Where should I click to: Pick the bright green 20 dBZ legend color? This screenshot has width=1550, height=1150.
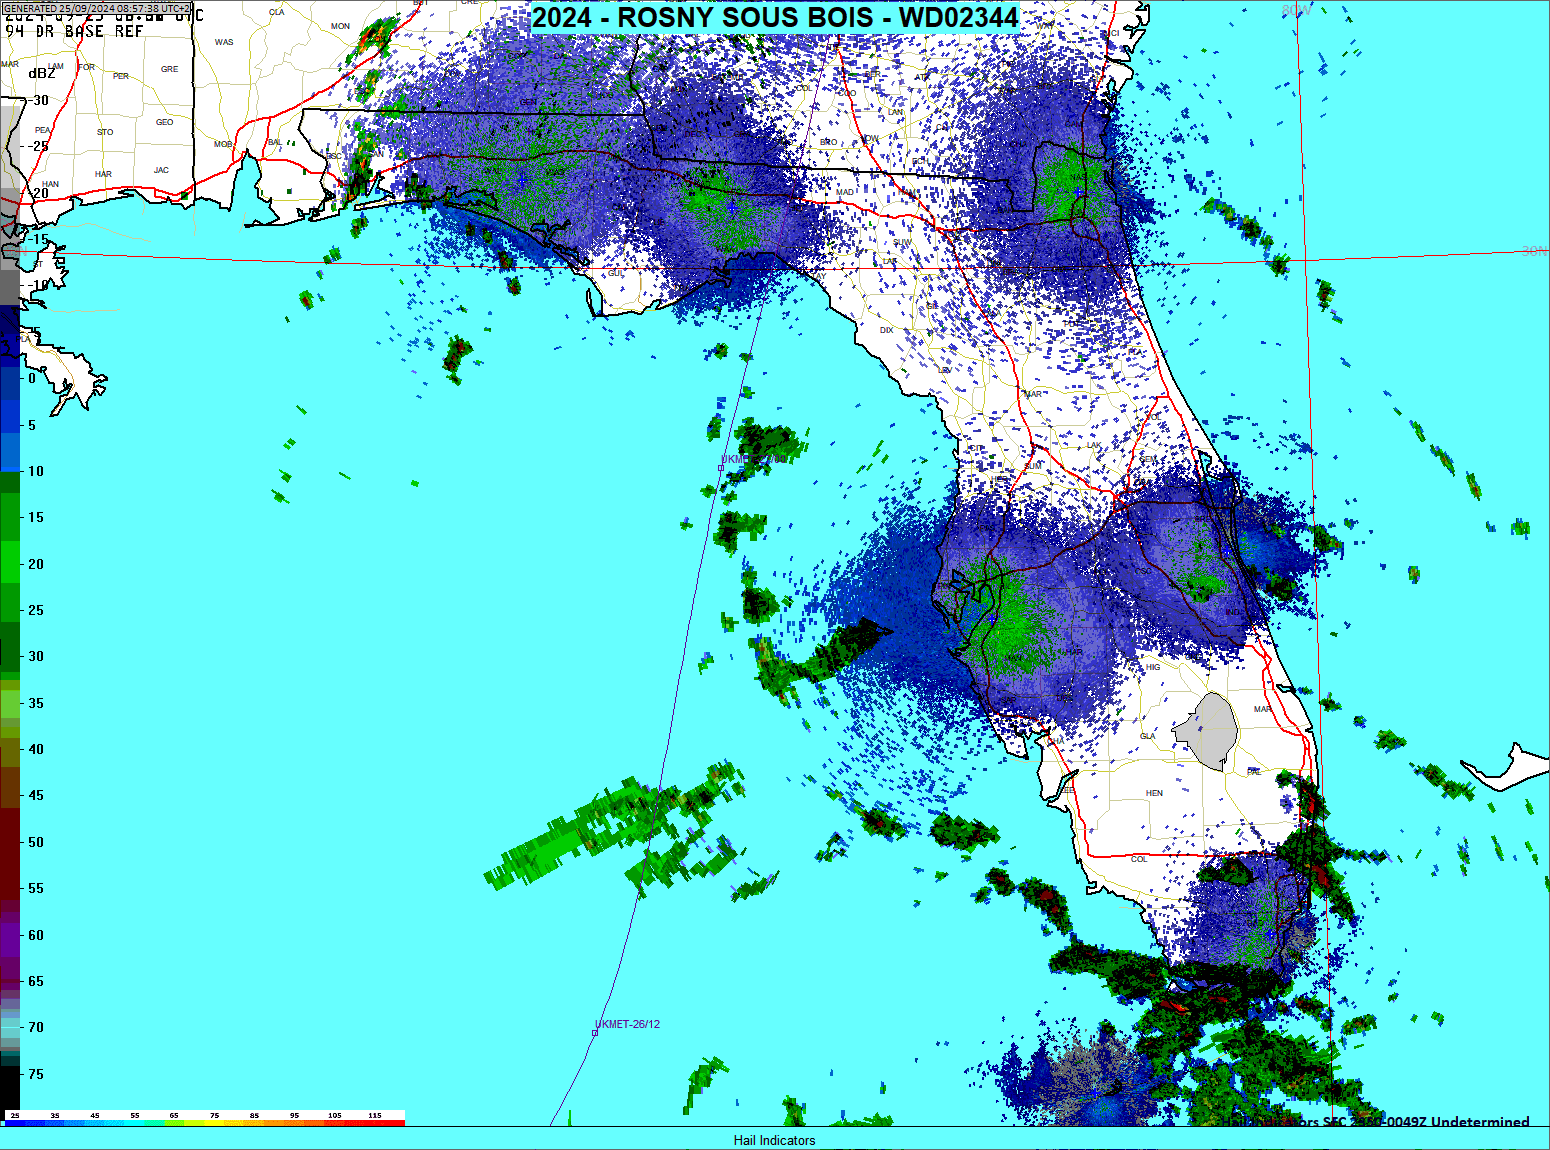tap(9, 562)
